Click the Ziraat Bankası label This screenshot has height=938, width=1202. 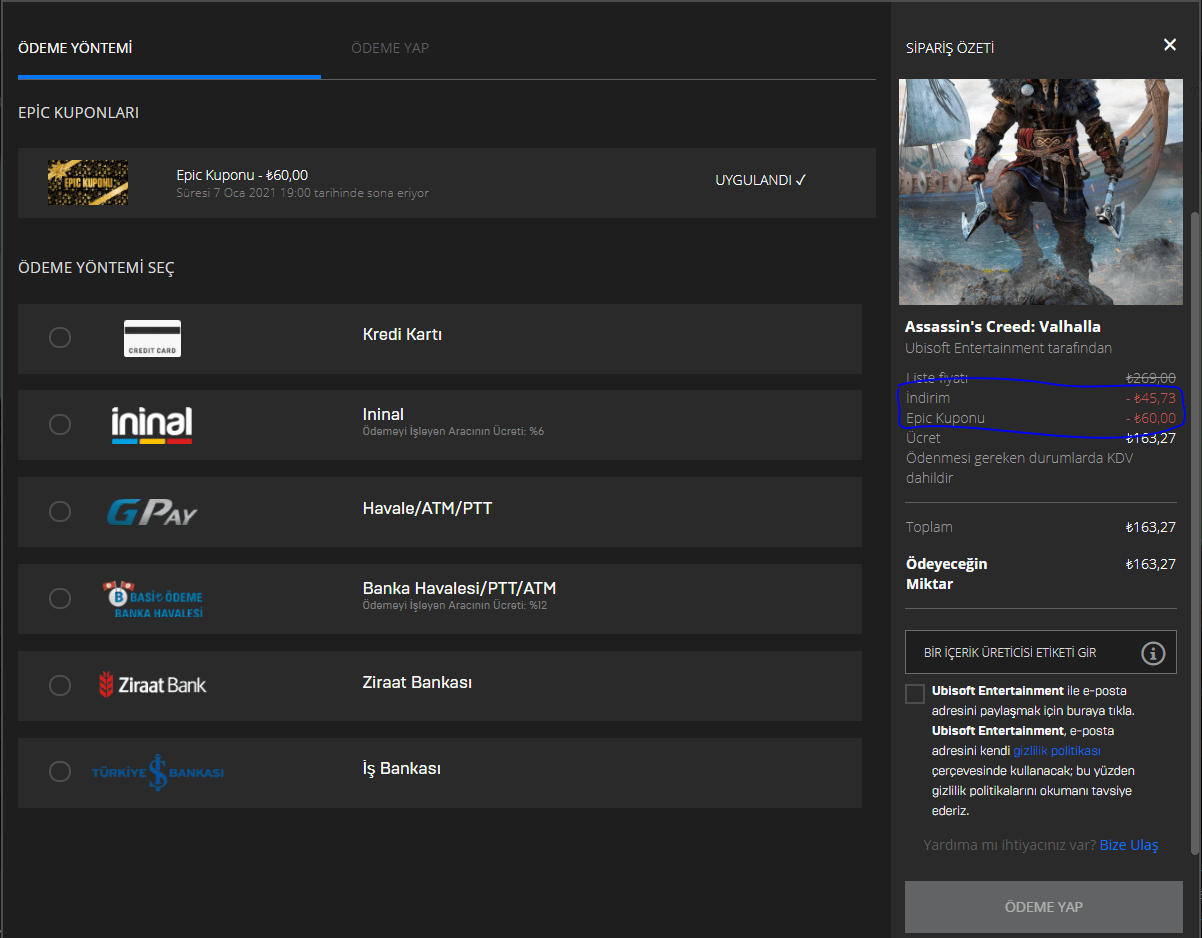point(417,683)
